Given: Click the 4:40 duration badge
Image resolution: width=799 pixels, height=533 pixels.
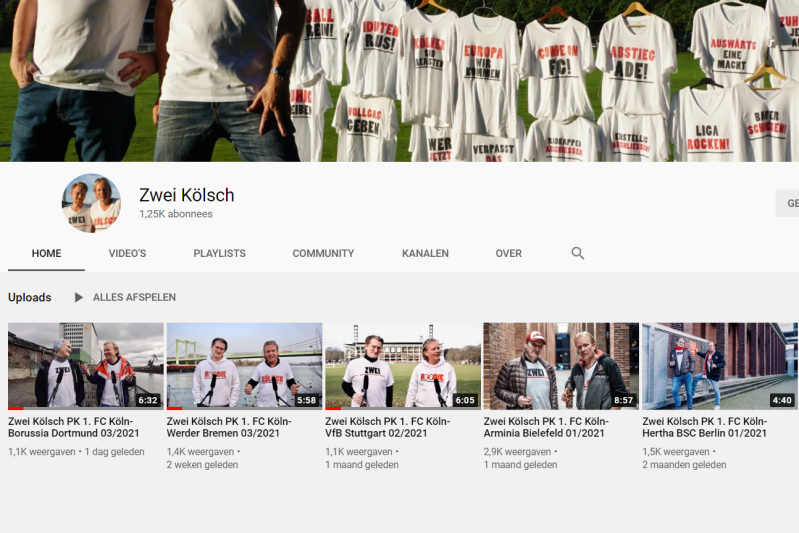Looking at the screenshot, I should (782, 400).
